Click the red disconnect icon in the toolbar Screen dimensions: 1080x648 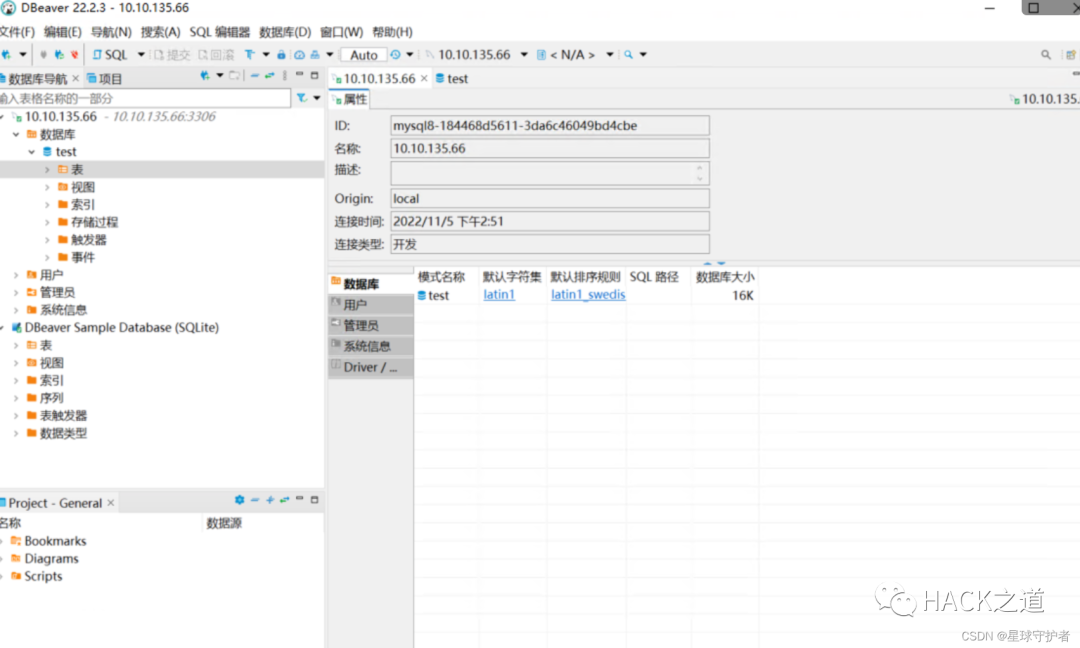74,54
